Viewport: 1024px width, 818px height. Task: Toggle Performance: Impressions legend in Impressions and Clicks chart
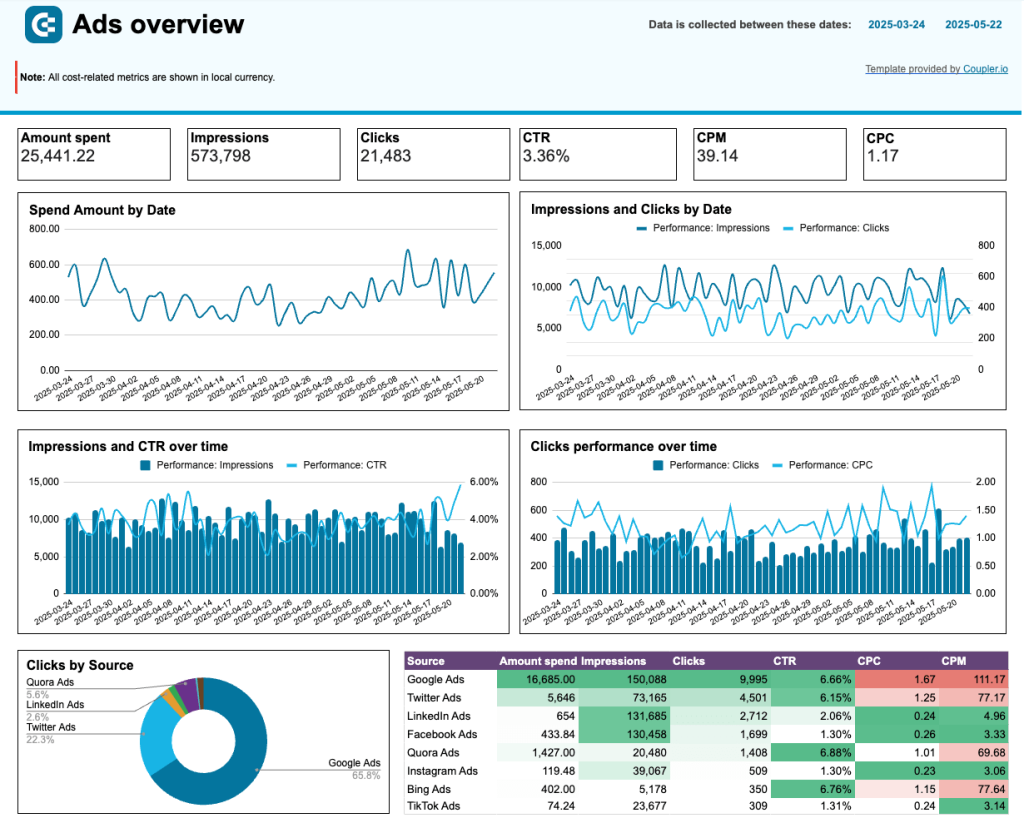click(703, 228)
